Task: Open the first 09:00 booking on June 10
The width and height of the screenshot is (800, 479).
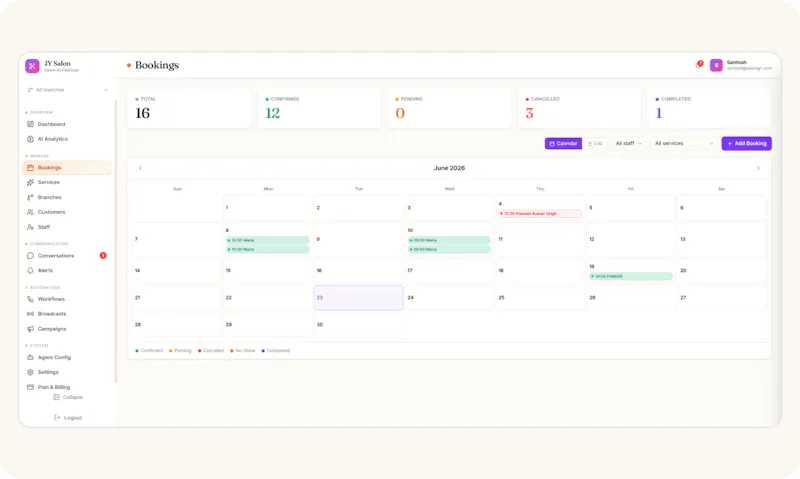Action: pos(449,240)
